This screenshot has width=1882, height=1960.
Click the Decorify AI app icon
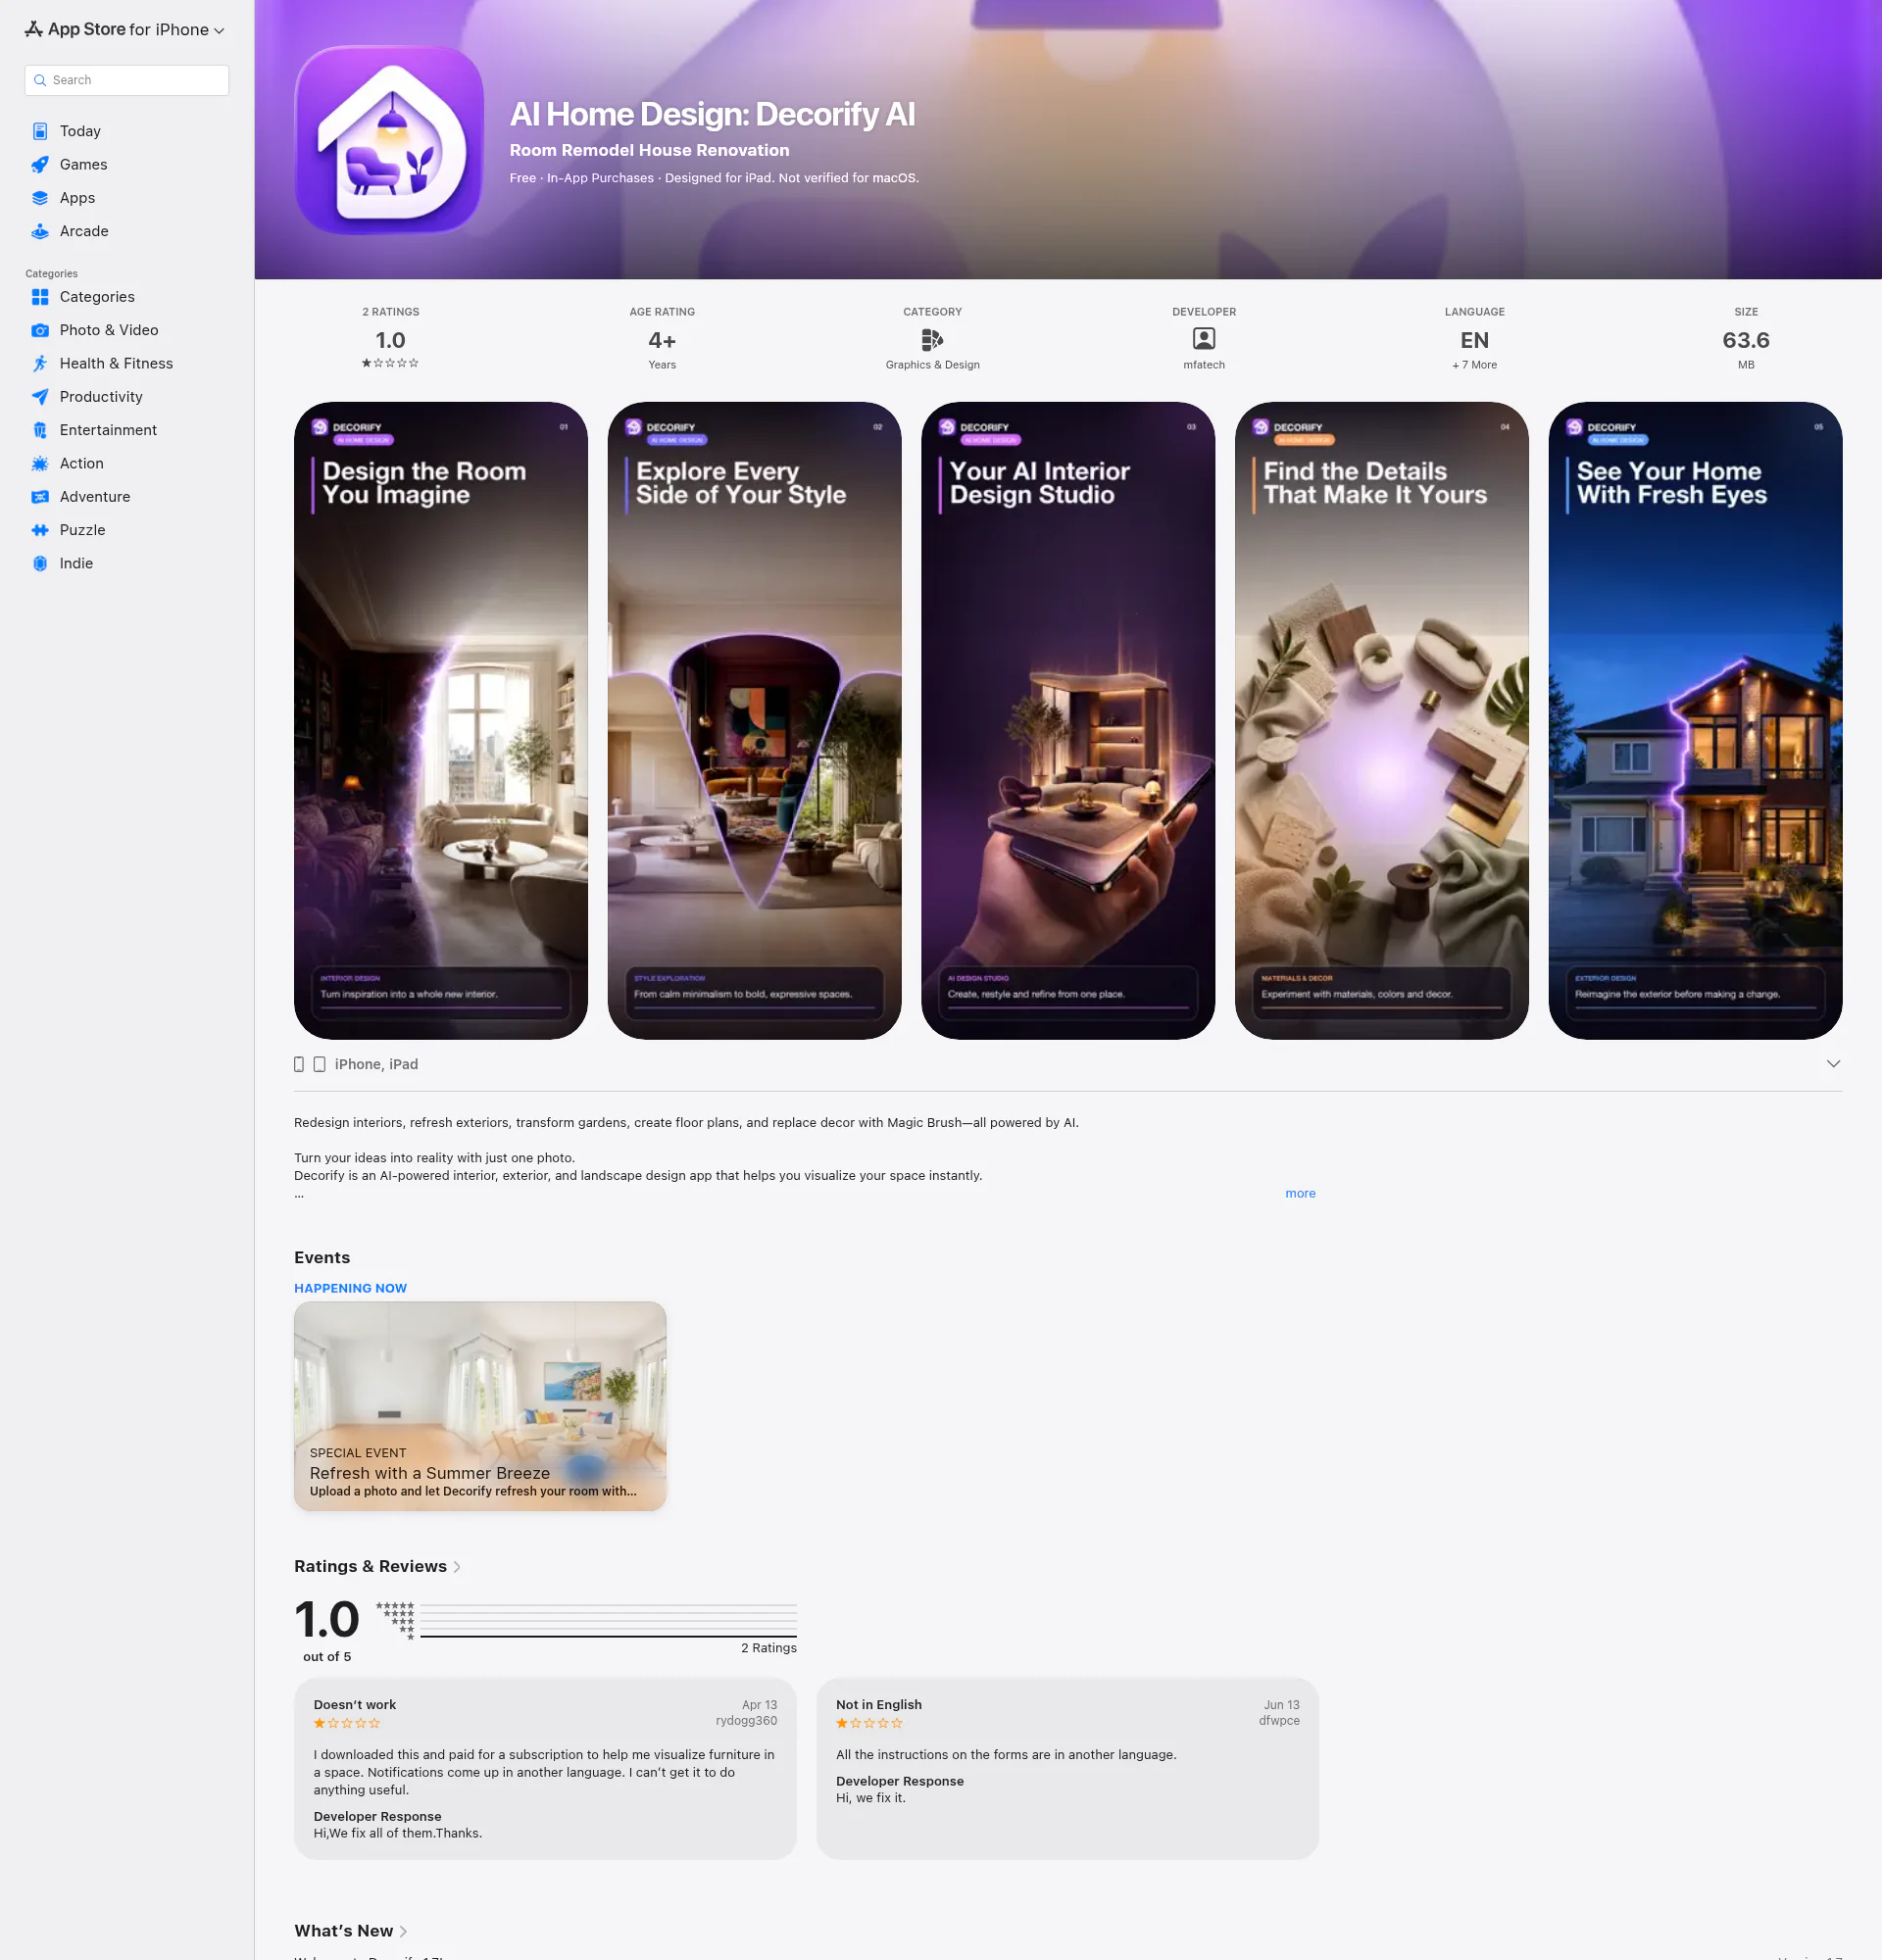coord(389,140)
